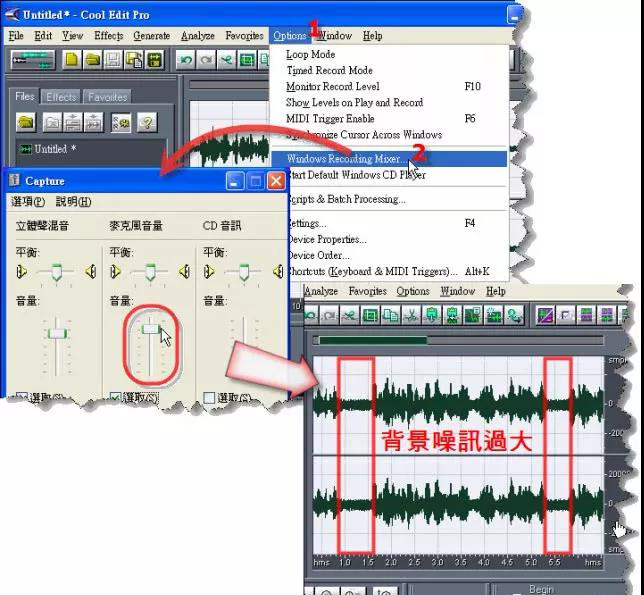Image resolution: width=644 pixels, height=595 pixels.
Task: Click the CD 音訊 balance slider handle
Action: [244, 272]
